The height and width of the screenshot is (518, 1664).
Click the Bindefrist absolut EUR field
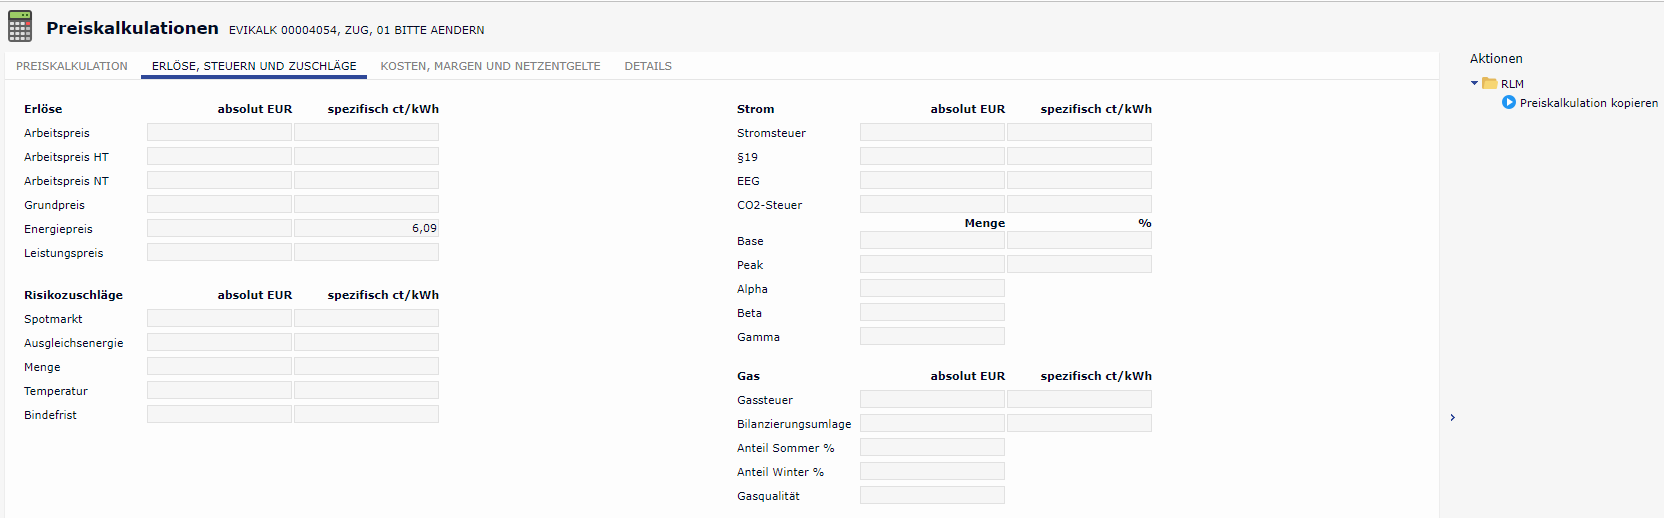[x=219, y=415]
